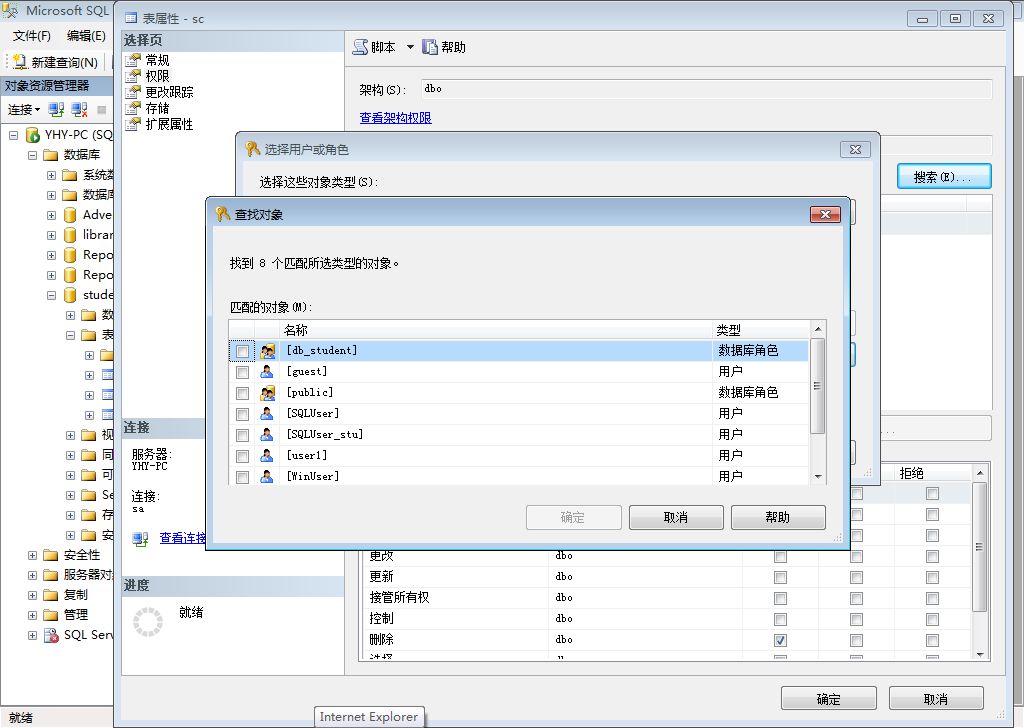Check the user1 checkbox
Screen dimensions: 1024x728
tap(242, 456)
